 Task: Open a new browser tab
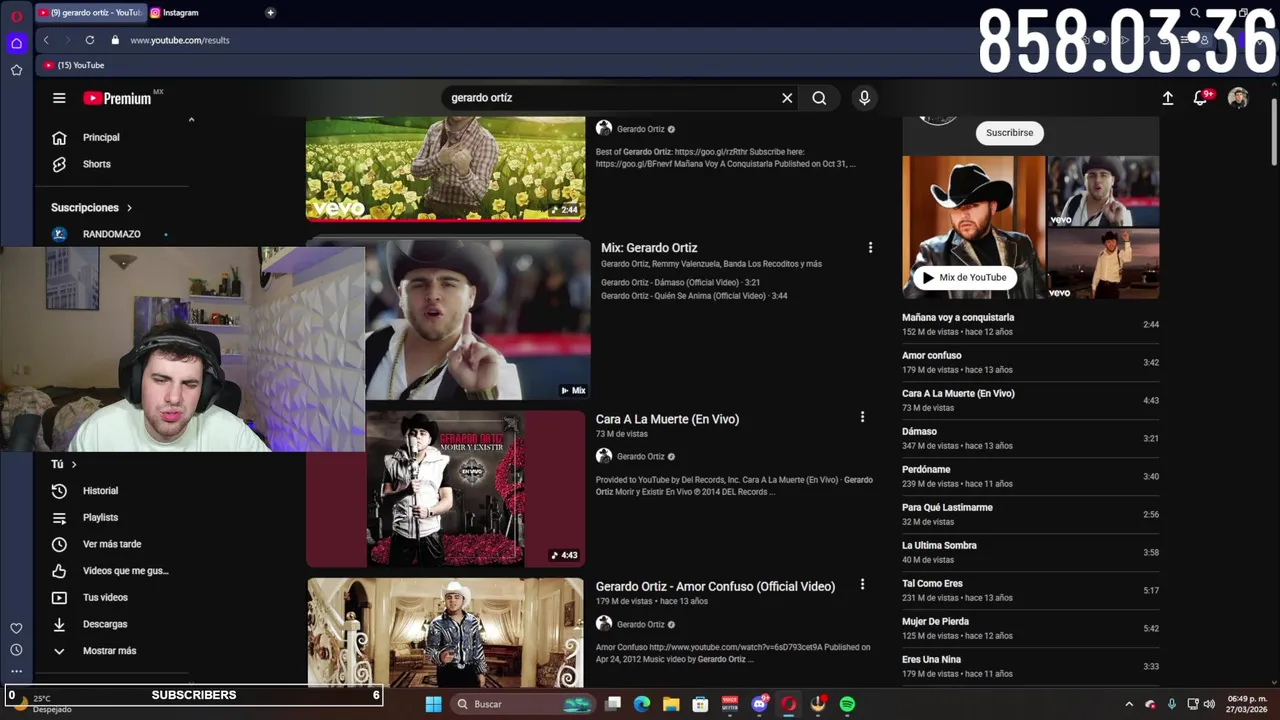[270, 13]
